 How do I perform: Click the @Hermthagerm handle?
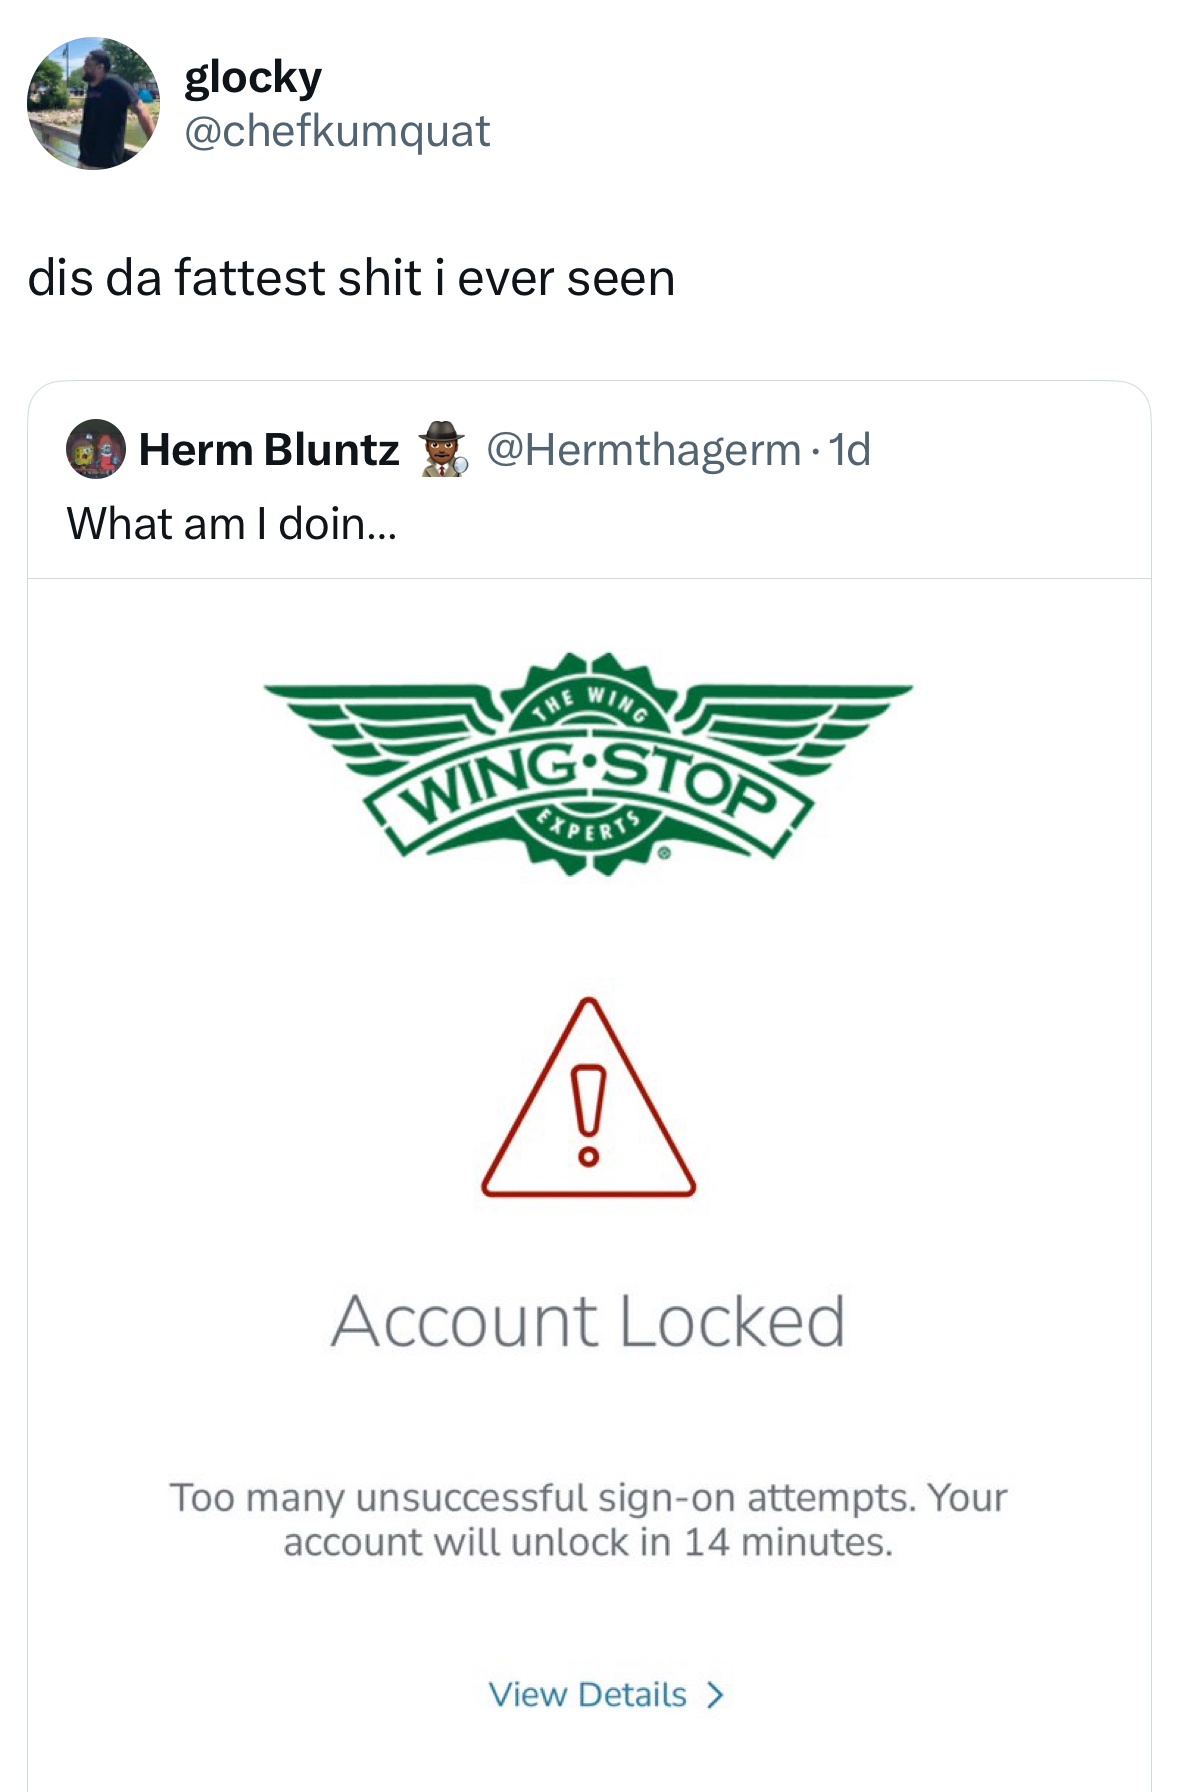click(643, 450)
